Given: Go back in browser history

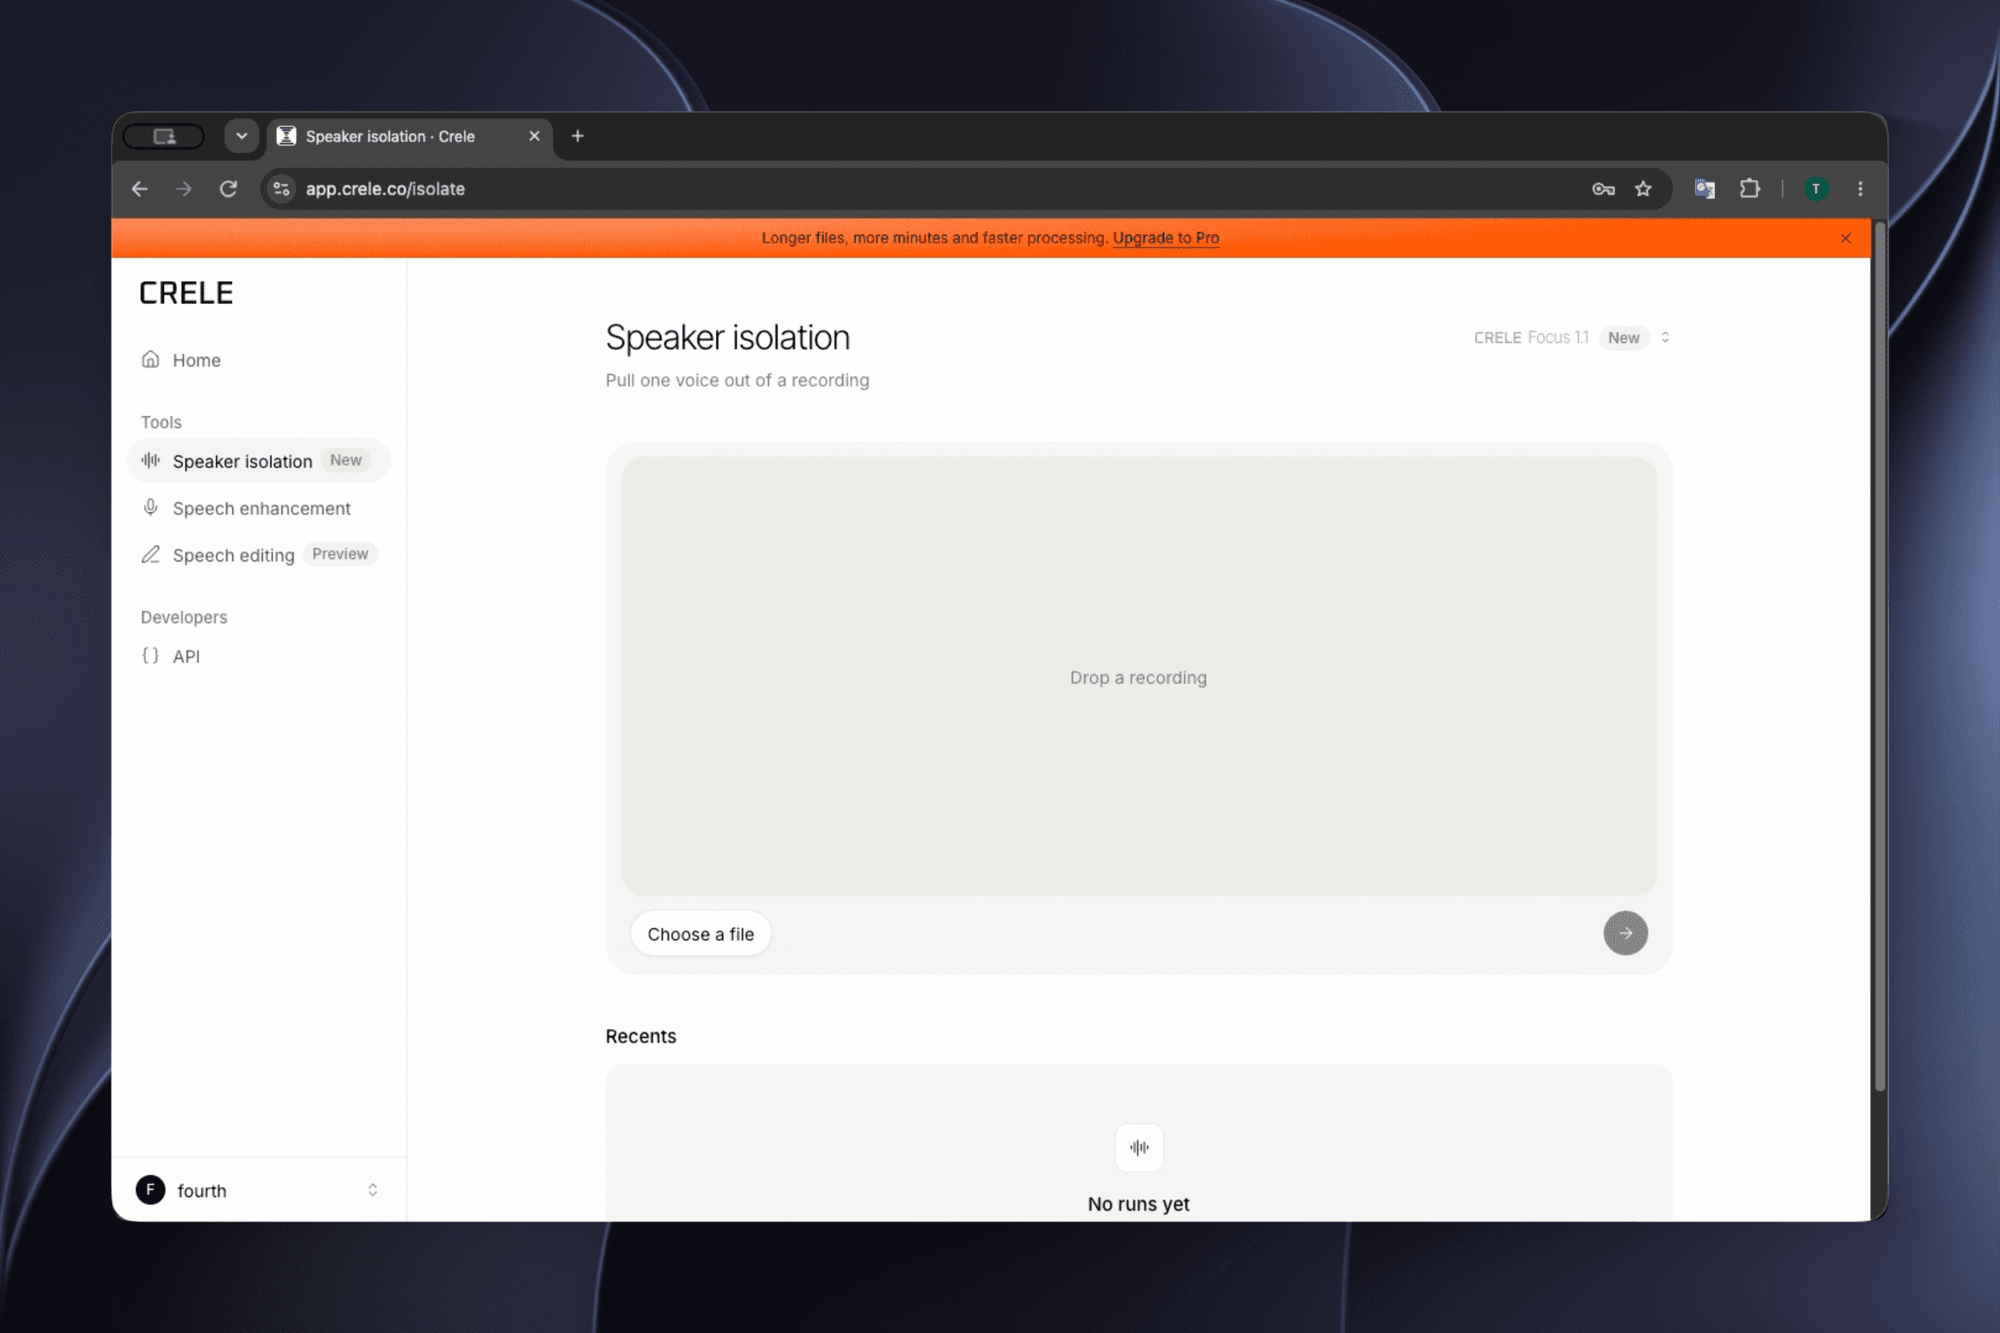Looking at the screenshot, I should click(139, 189).
